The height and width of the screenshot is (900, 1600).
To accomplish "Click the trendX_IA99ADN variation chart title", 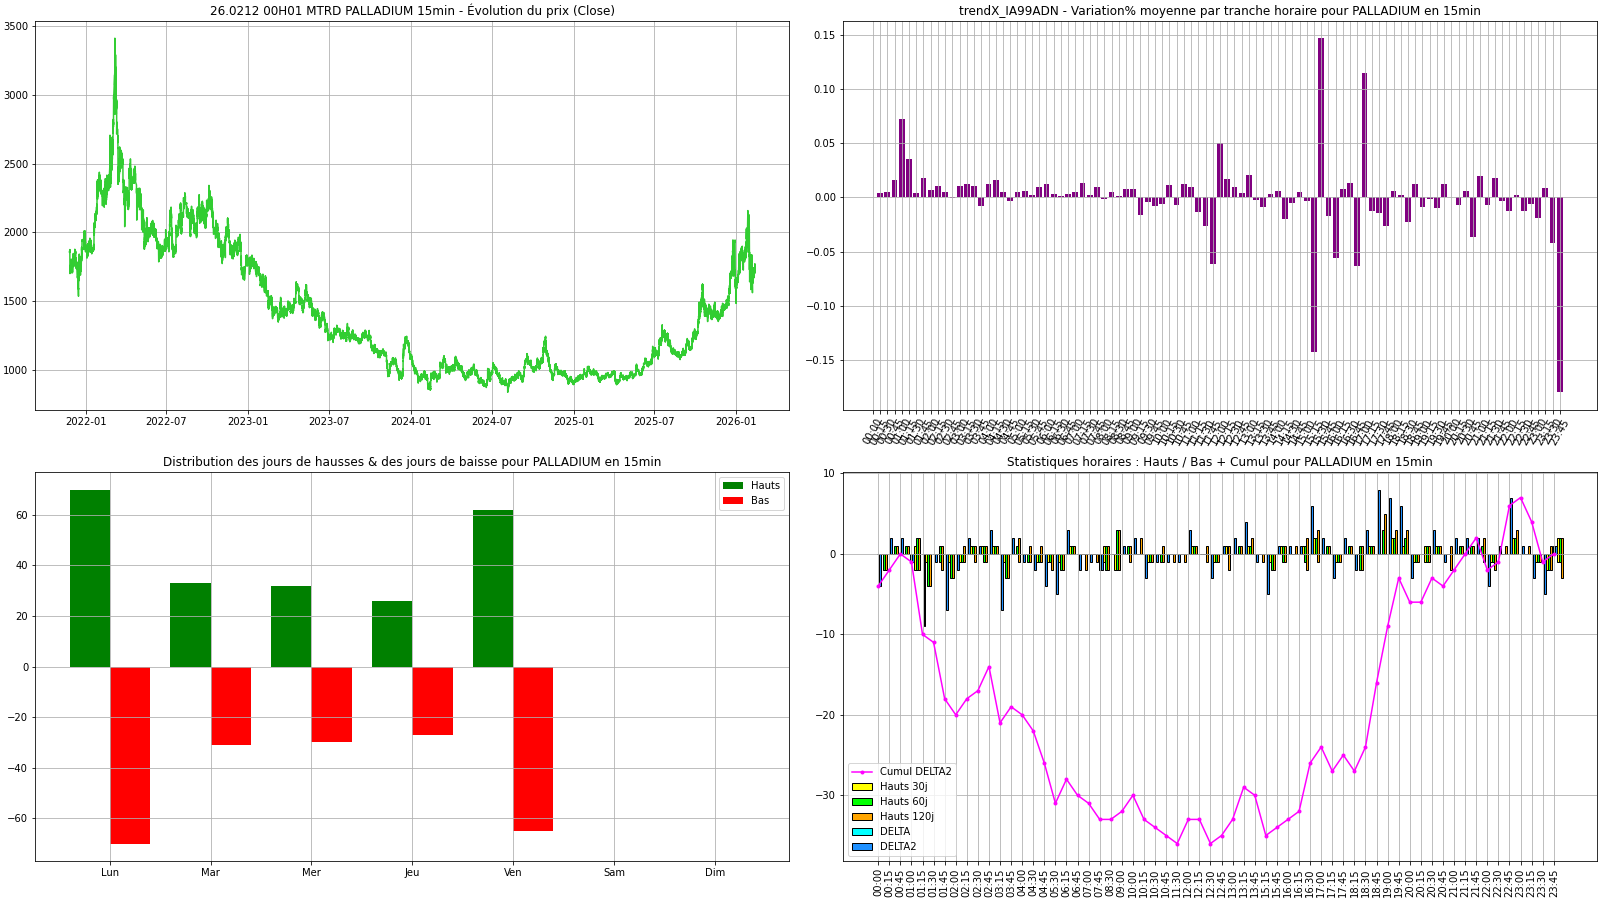I will [x=1219, y=11].
